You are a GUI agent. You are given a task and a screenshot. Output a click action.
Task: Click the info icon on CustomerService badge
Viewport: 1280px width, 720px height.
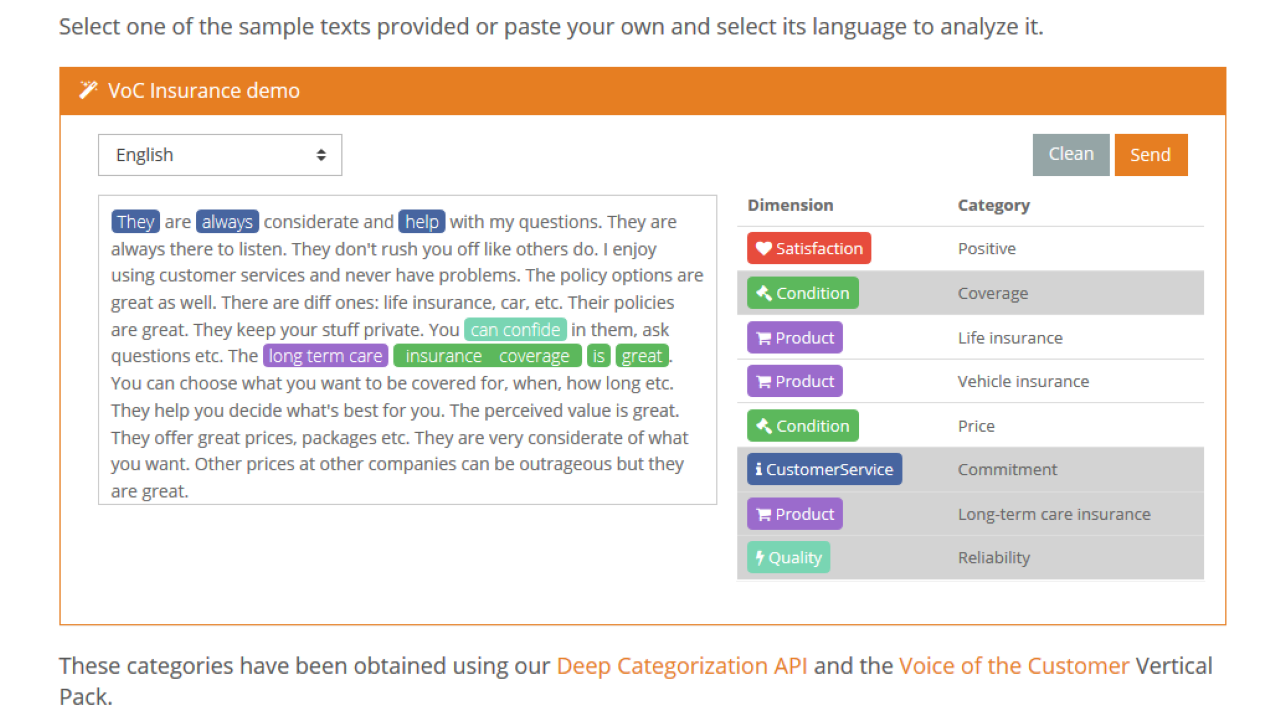click(x=759, y=470)
